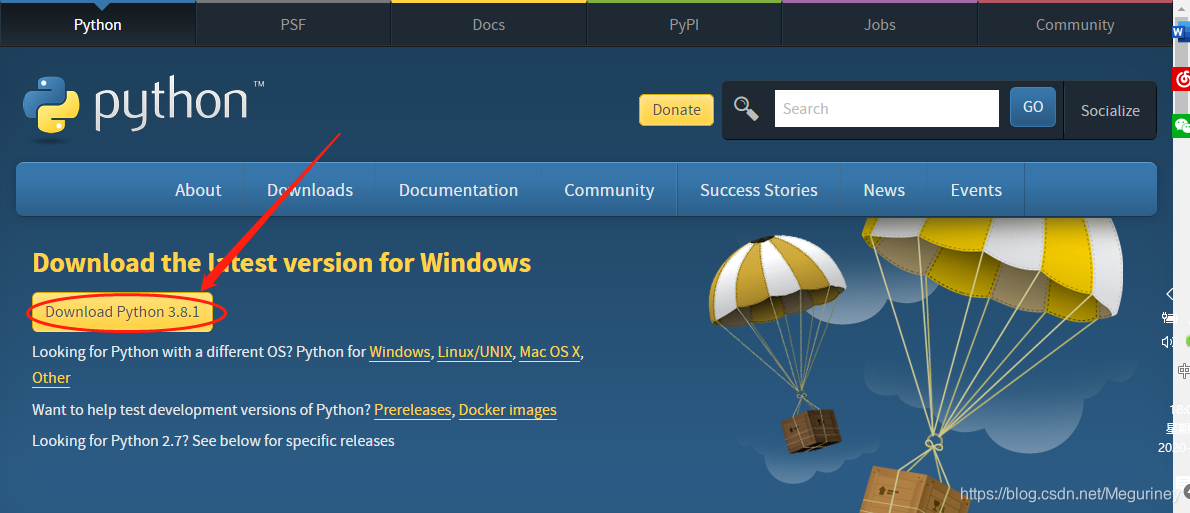Open the PyPI top tab
The width and height of the screenshot is (1190, 513).
[x=684, y=24]
